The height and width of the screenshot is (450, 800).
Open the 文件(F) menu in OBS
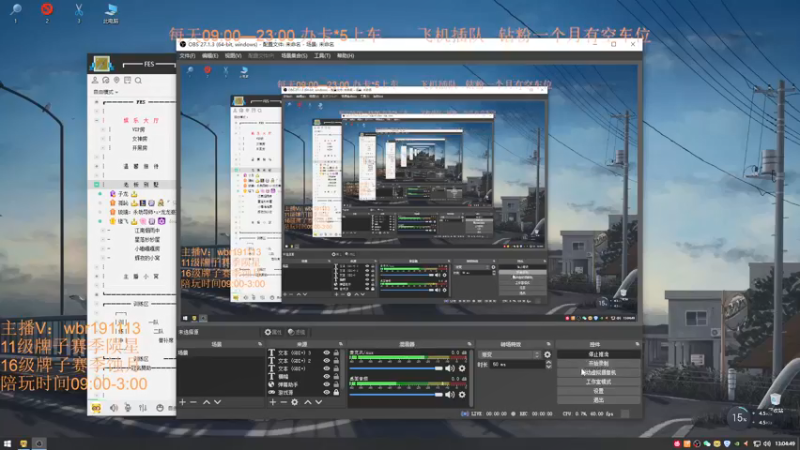(x=187, y=56)
